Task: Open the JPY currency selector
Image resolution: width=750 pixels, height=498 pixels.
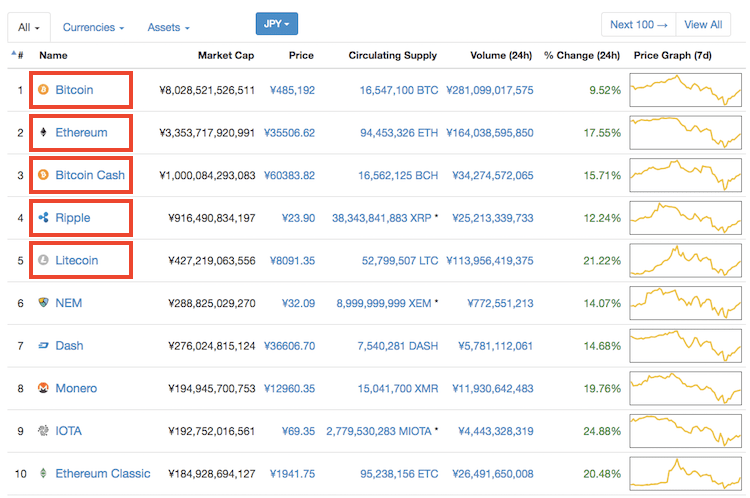Action: [x=276, y=23]
